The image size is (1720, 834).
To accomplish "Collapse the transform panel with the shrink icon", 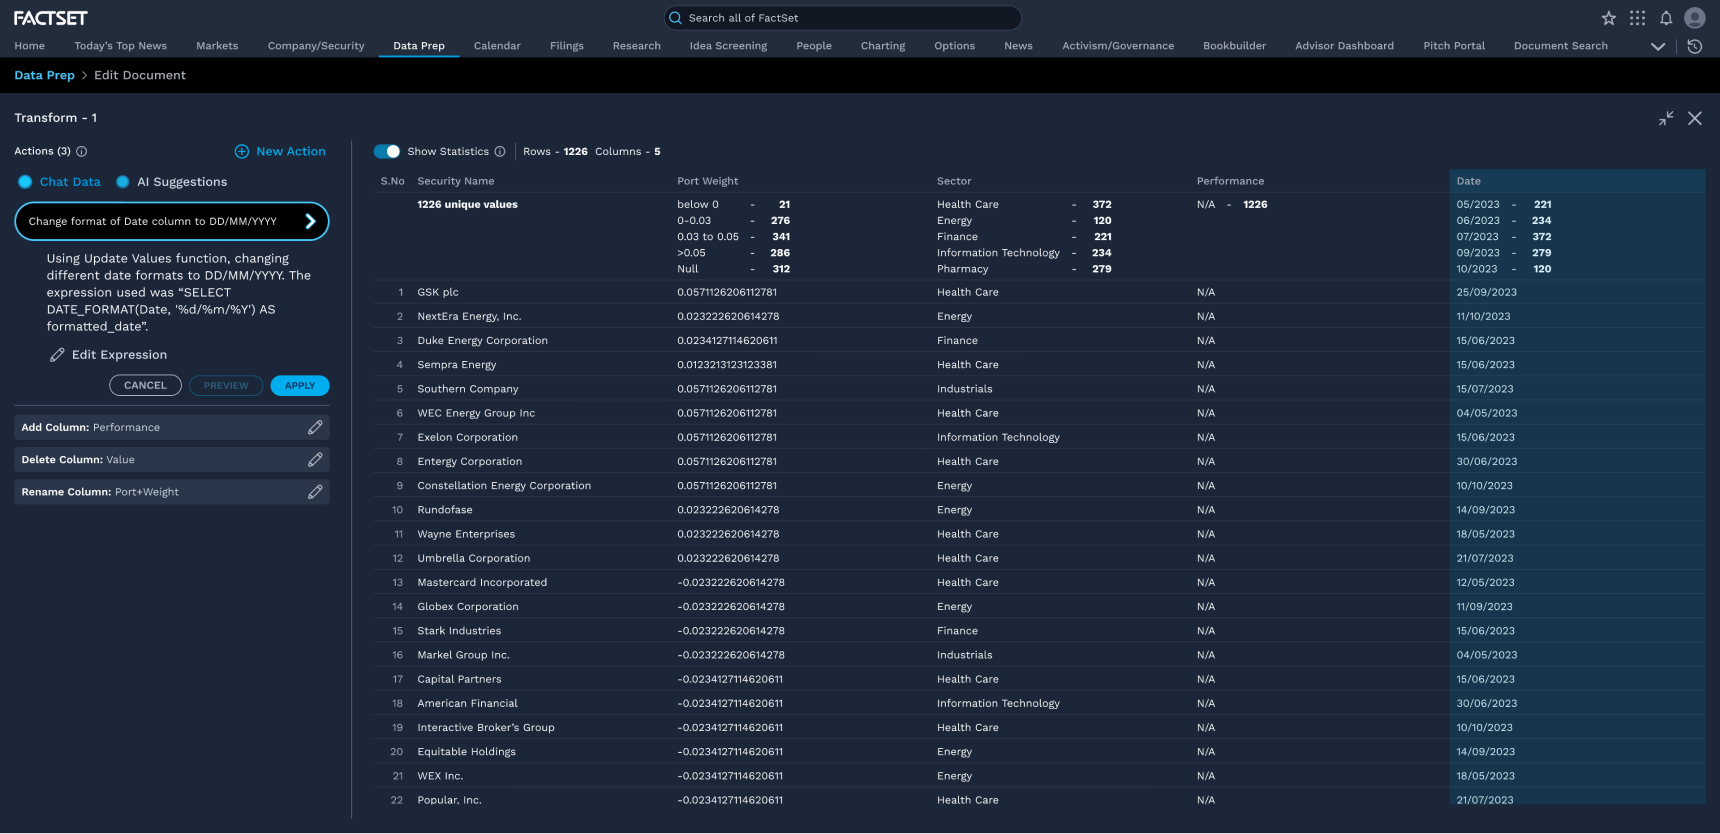I will click(x=1666, y=118).
